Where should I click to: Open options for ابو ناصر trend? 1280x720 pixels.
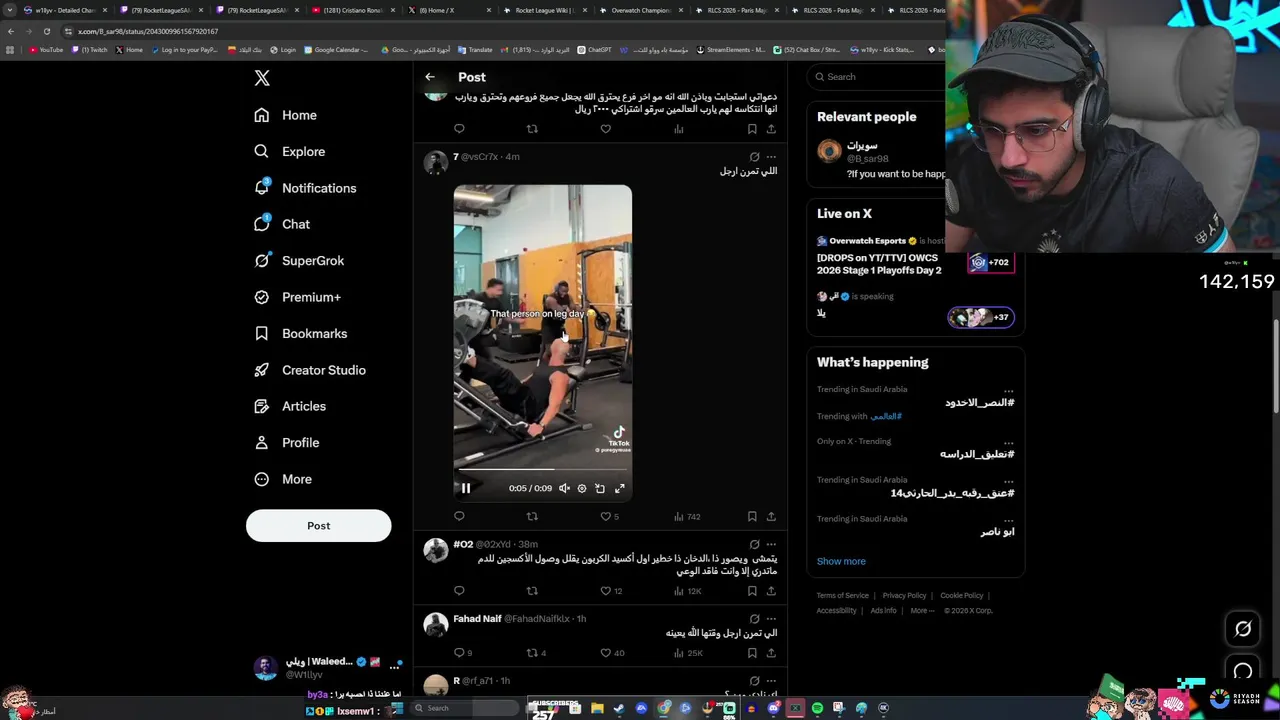[x=1008, y=519]
